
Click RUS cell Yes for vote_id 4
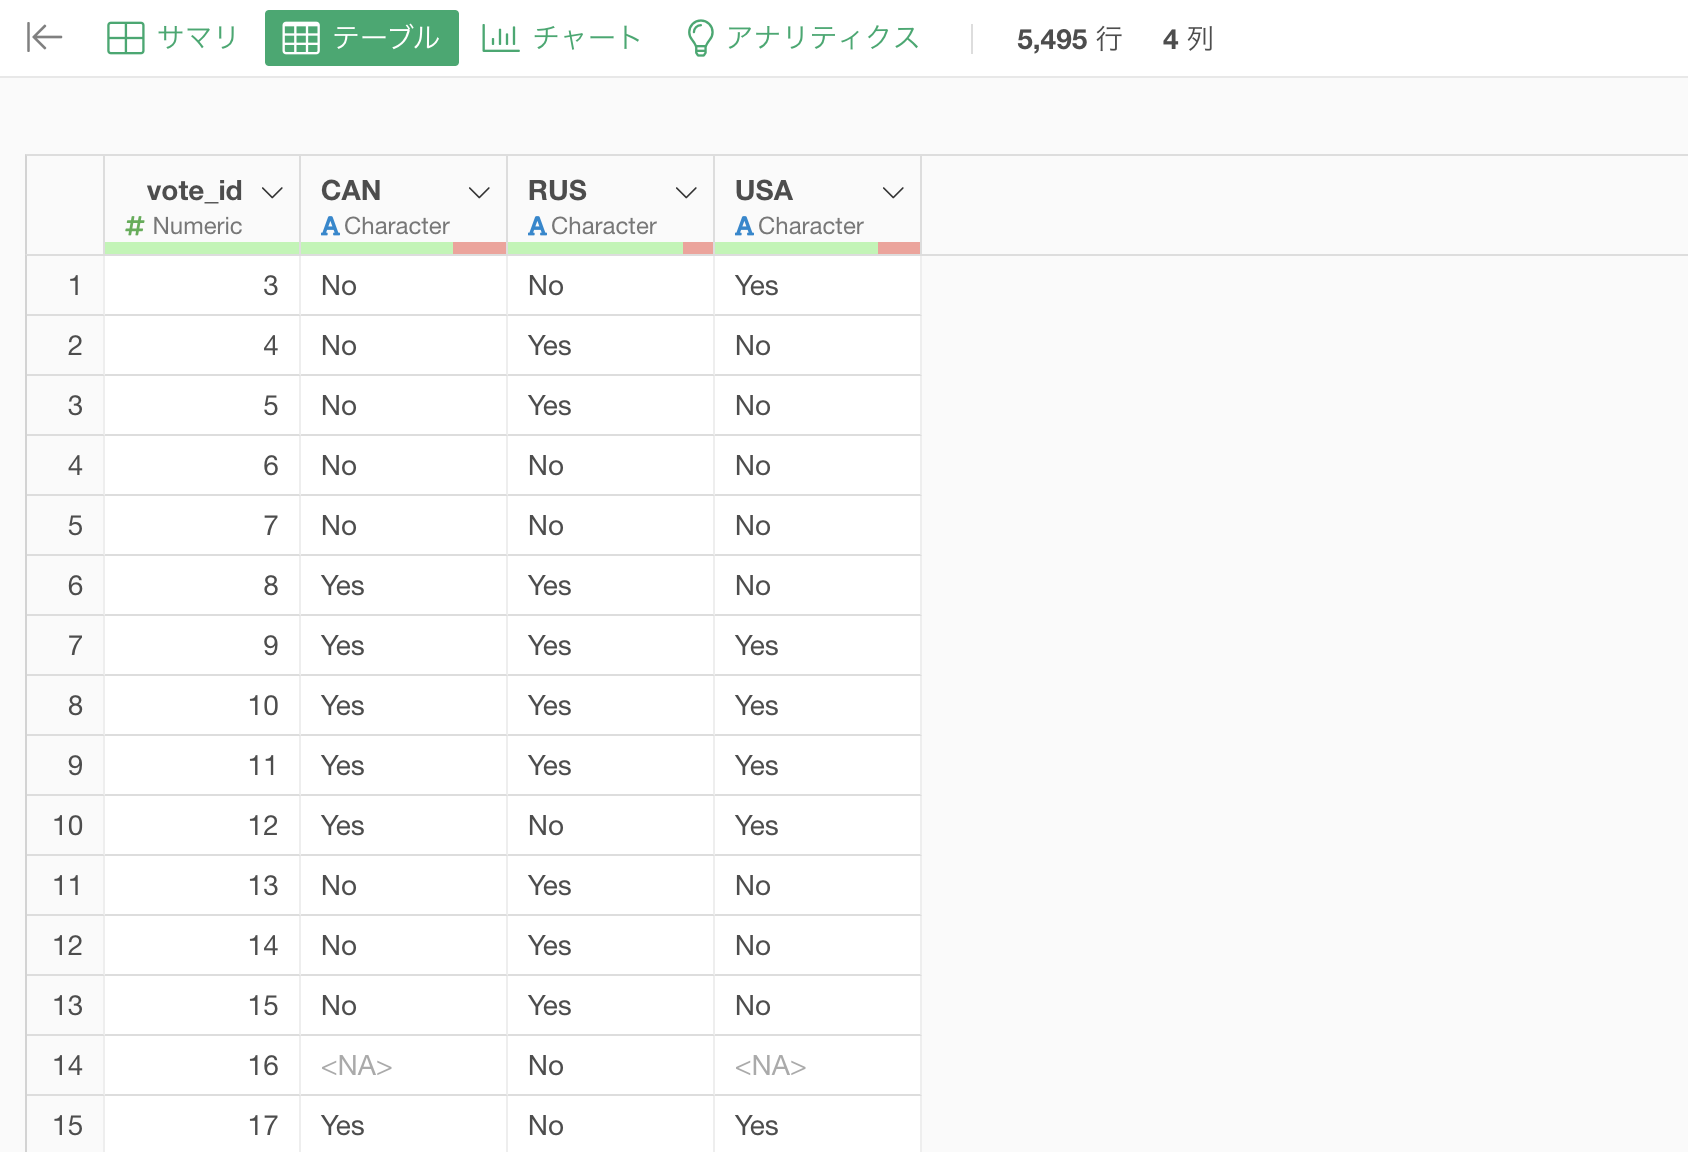point(610,346)
